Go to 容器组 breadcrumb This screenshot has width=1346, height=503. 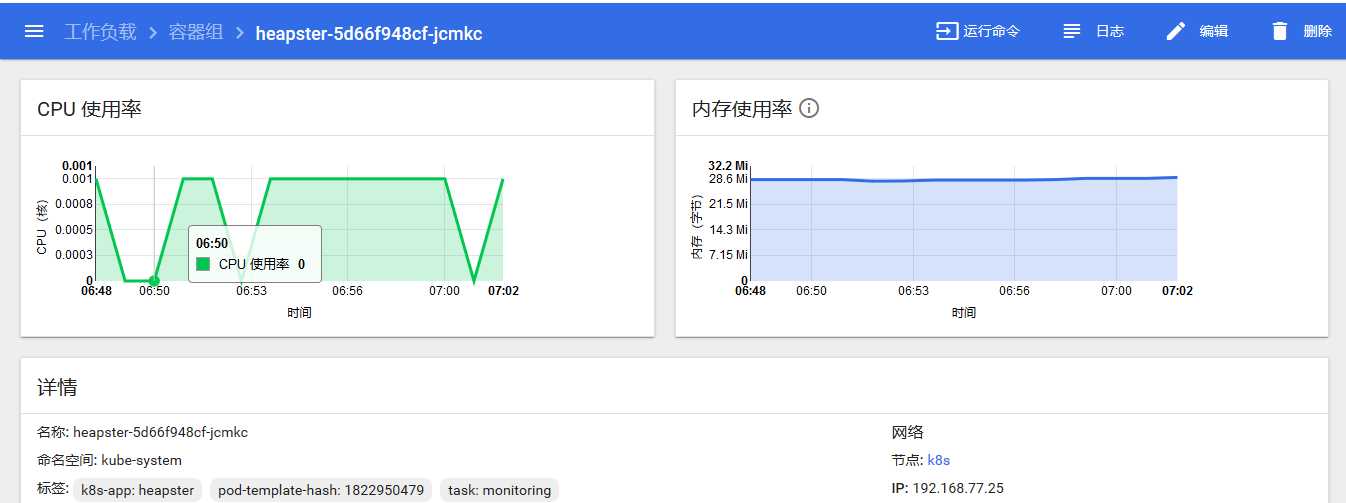[196, 32]
